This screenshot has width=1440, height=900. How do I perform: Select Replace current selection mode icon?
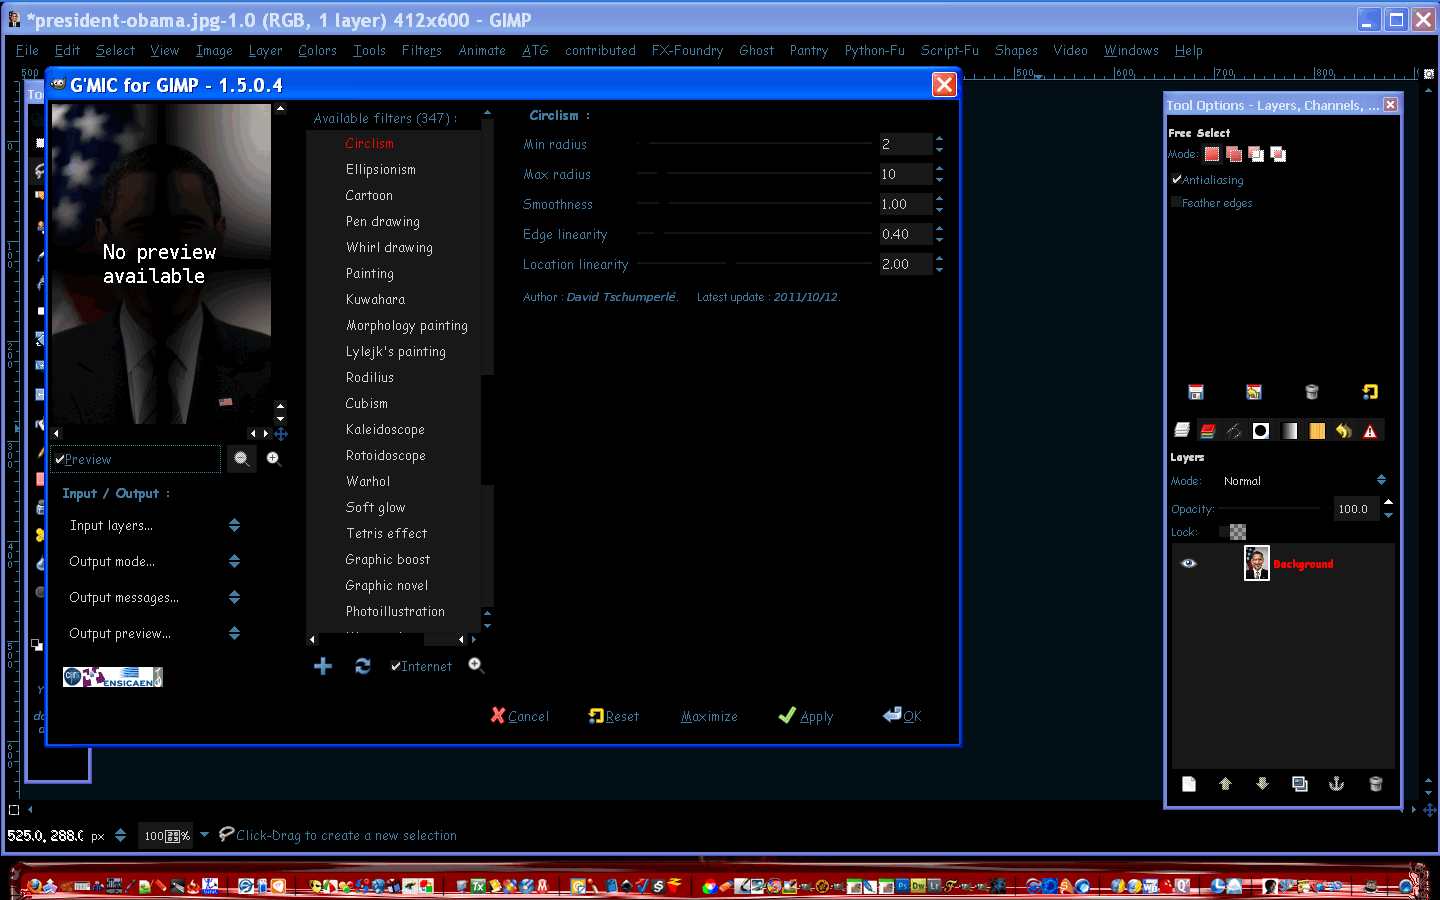click(1212, 154)
